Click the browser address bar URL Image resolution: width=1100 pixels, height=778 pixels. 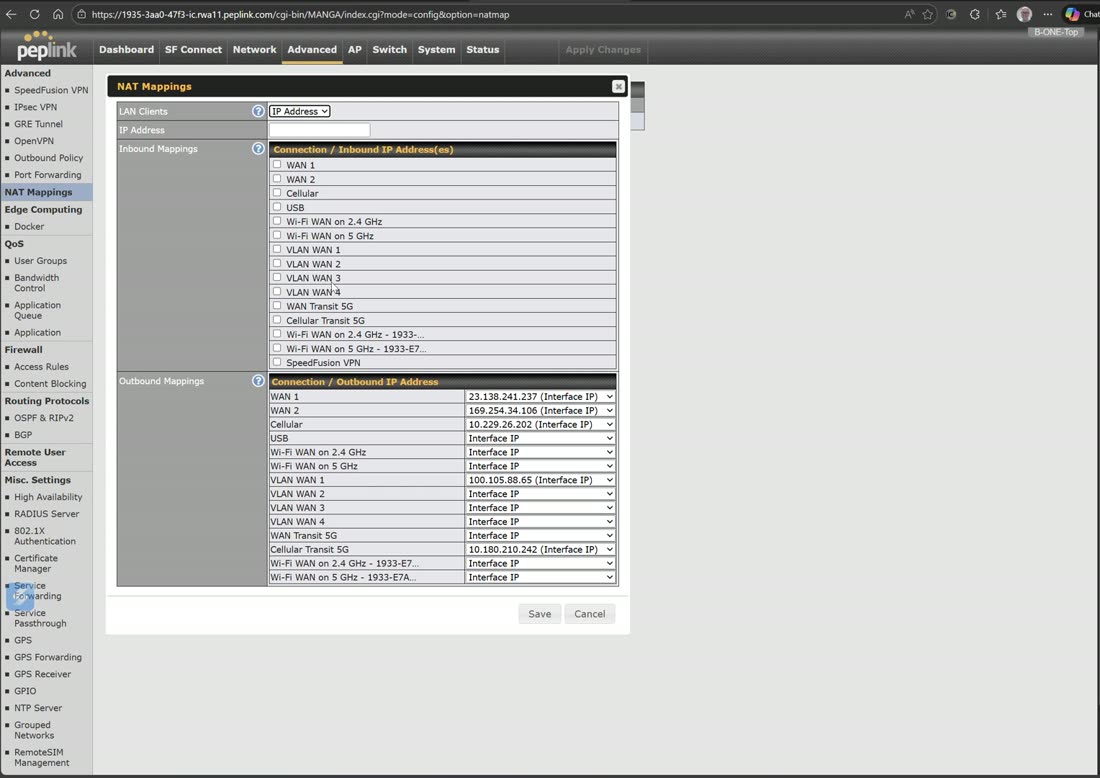pyautogui.click(x=300, y=14)
